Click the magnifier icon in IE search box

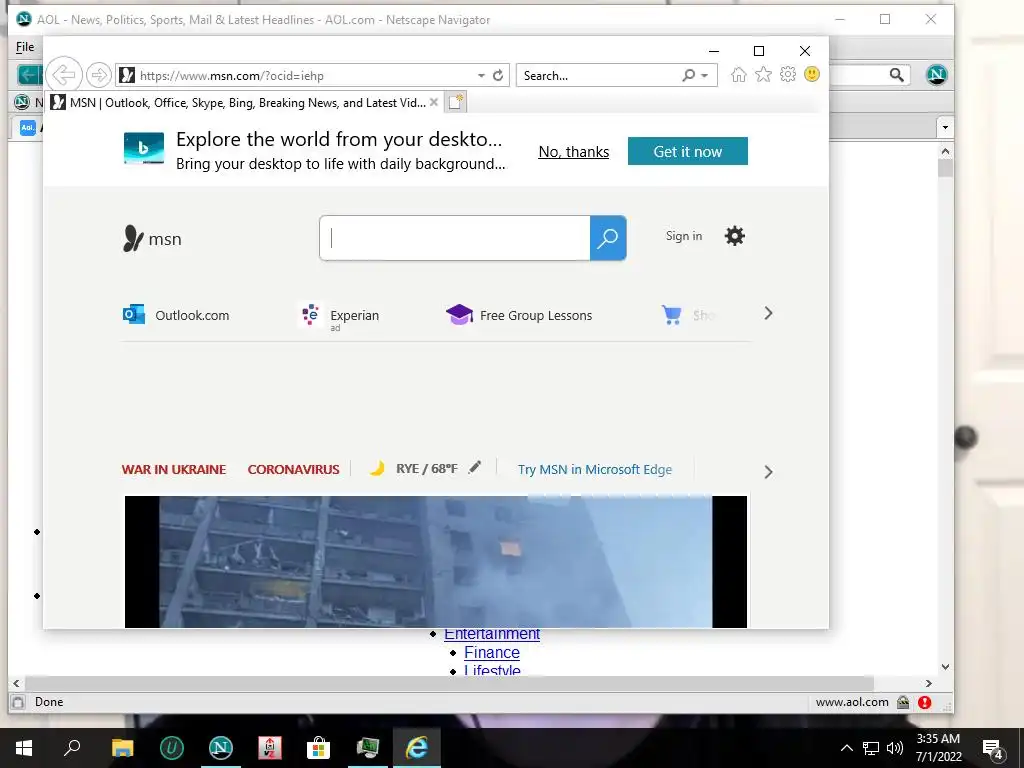(688, 76)
